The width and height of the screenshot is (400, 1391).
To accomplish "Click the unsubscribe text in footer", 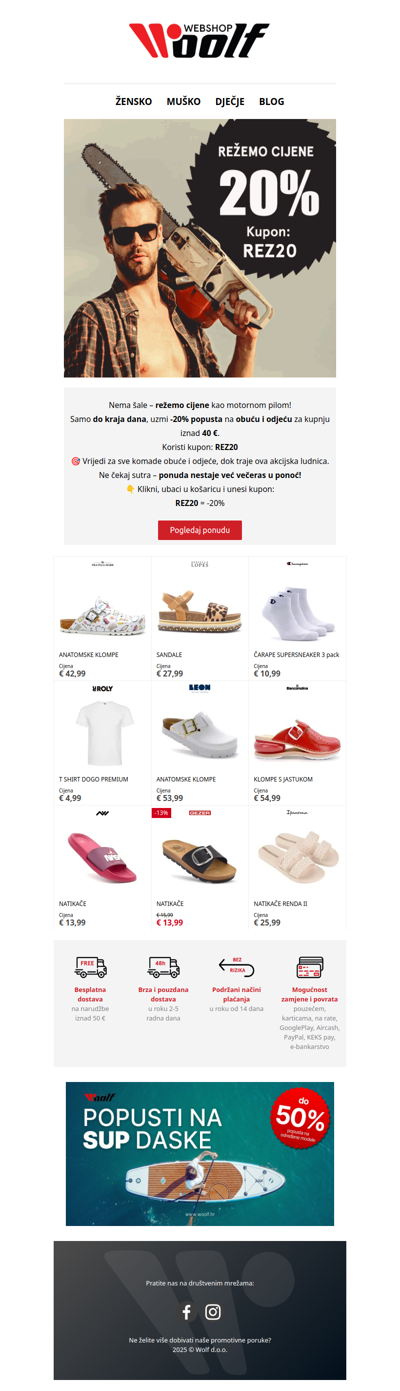I will pos(200,1340).
